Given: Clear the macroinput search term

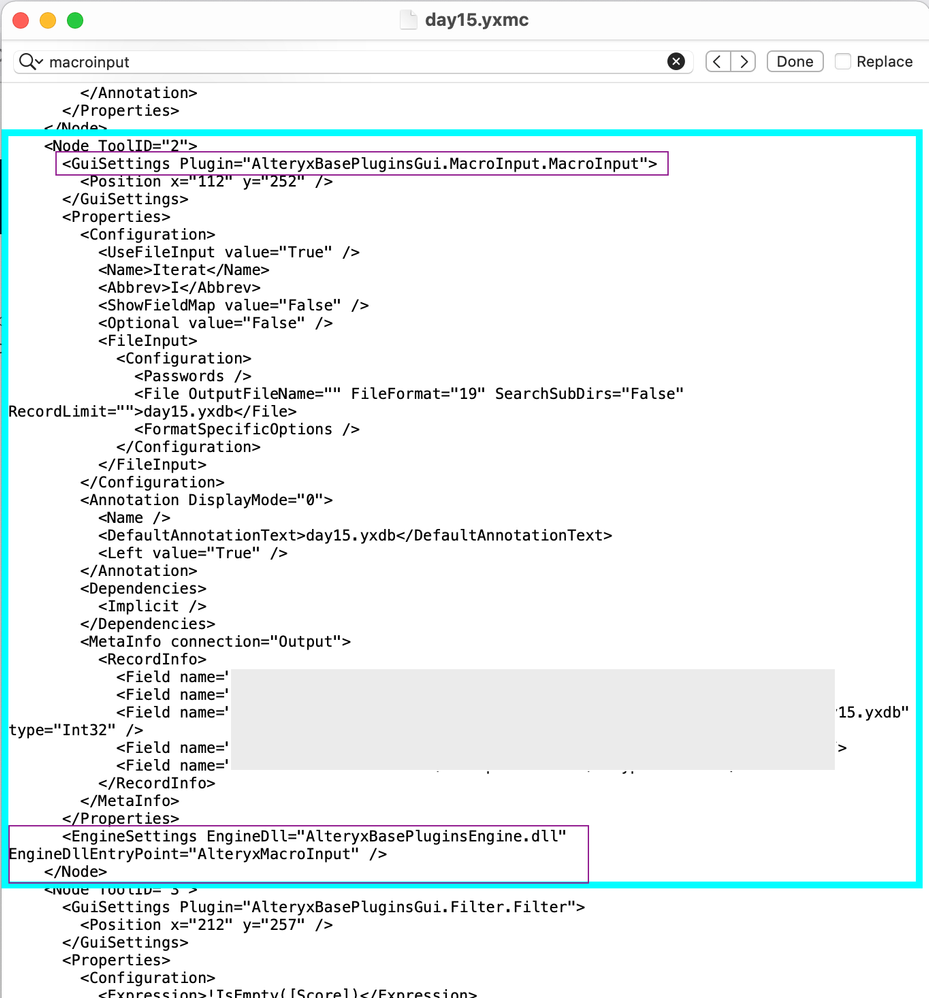Looking at the screenshot, I should [x=677, y=61].
